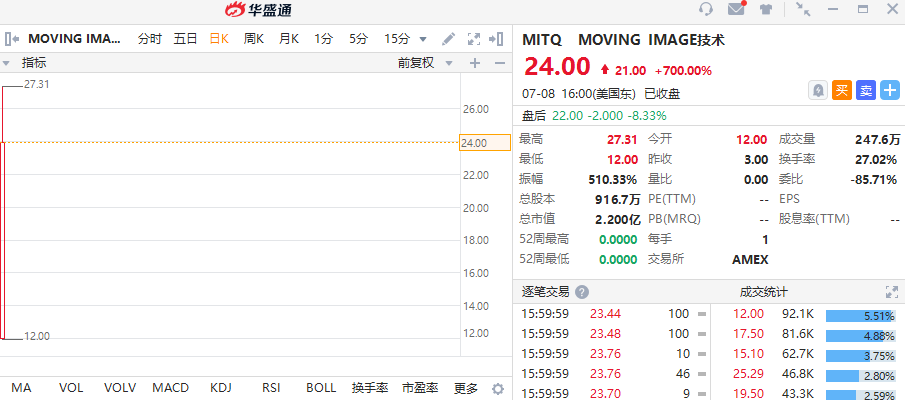This screenshot has width=905, height=400.
Task: Click the 3.75% volume bar
Action: 860,356
